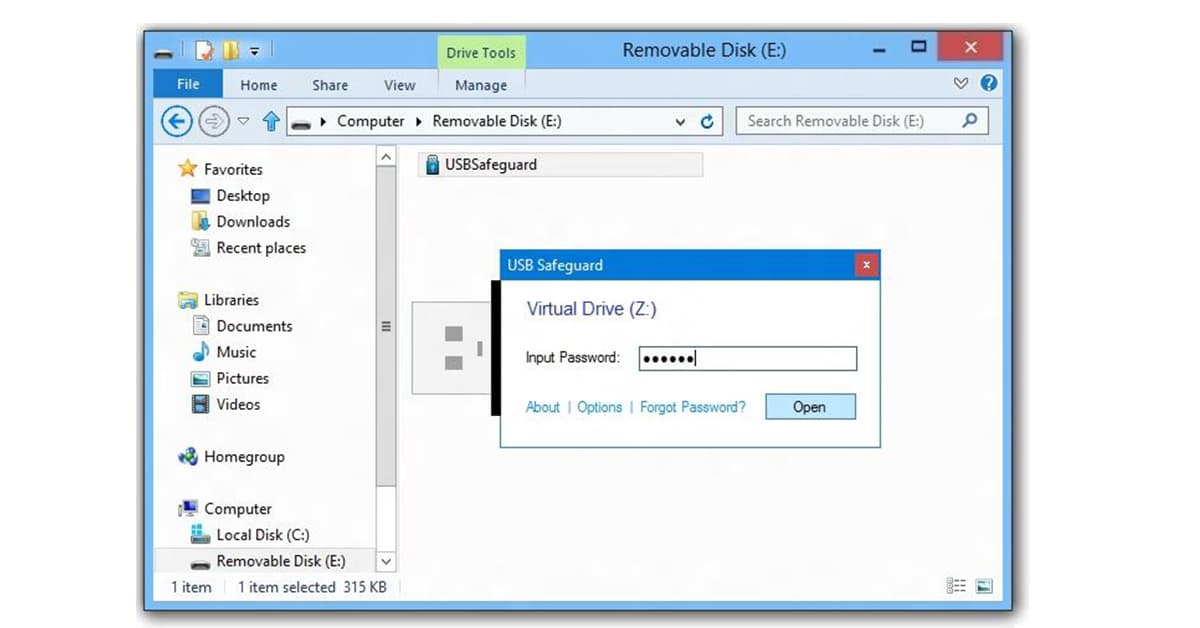The image size is (1200, 628).
Task: Open the Music library
Action: point(236,351)
